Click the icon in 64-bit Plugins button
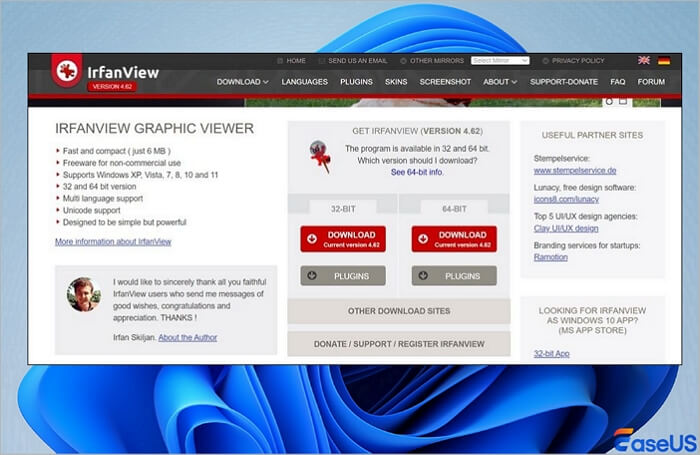The height and width of the screenshot is (455, 700). (423, 276)
